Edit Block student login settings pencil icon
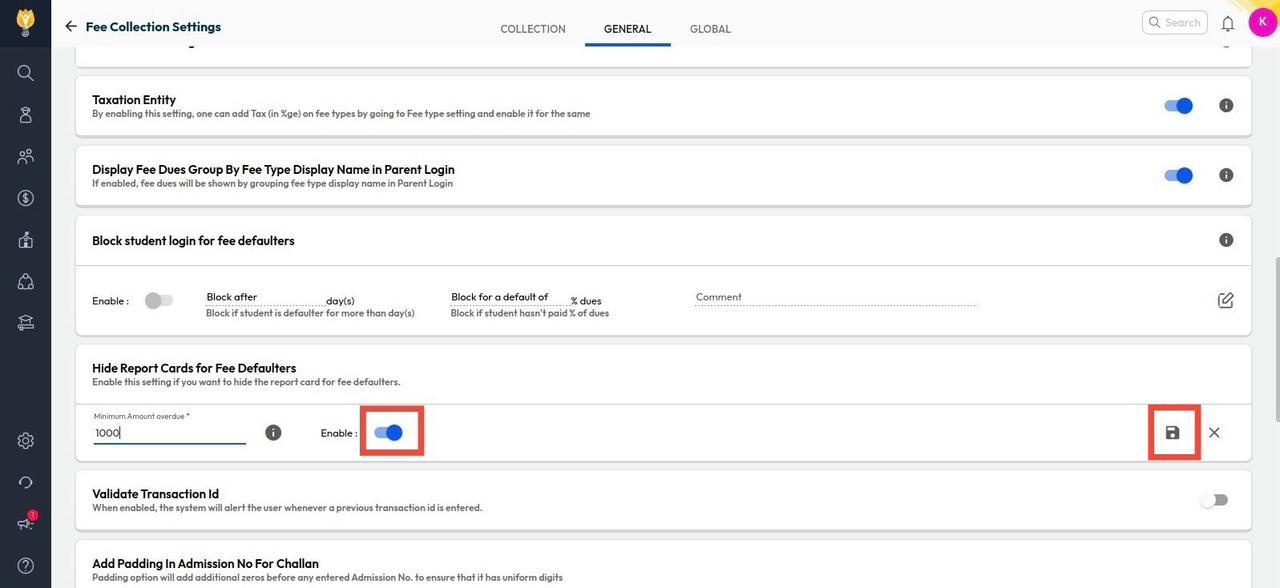This screenshot has height=588, width=1280. (x=1225, y=300)
